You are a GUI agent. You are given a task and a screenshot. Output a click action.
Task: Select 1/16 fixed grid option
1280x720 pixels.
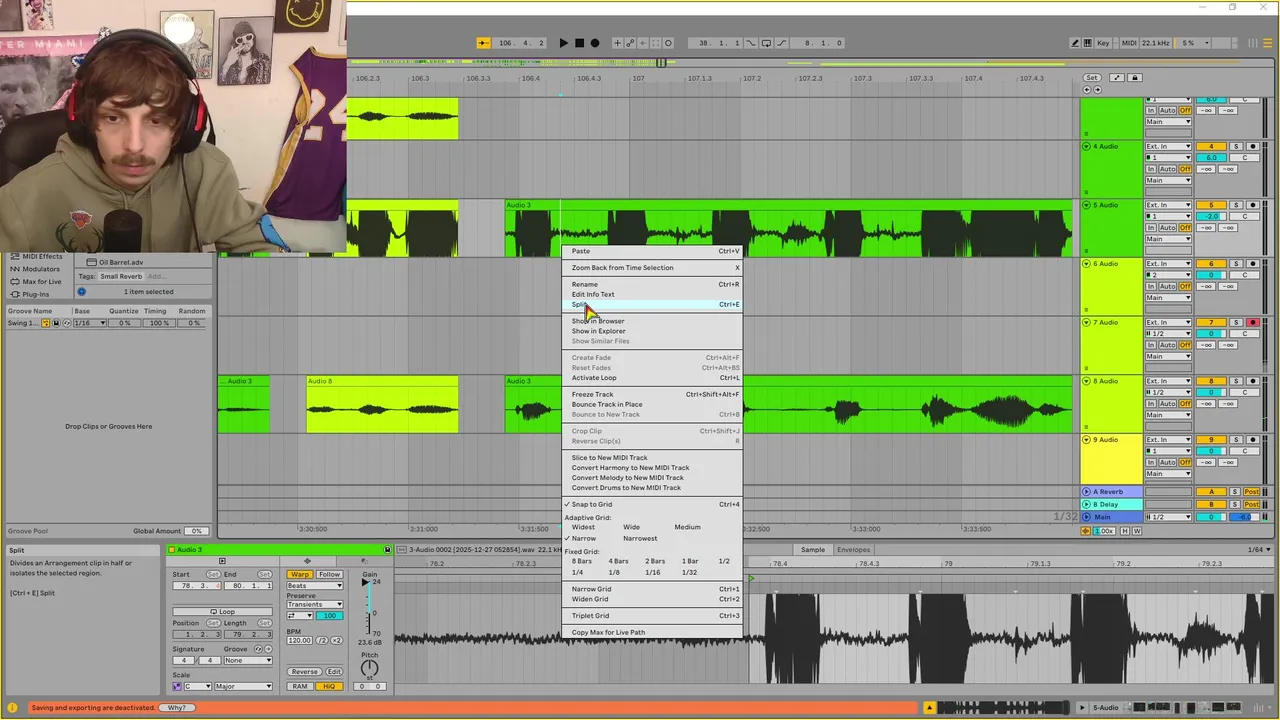[652, 572]
